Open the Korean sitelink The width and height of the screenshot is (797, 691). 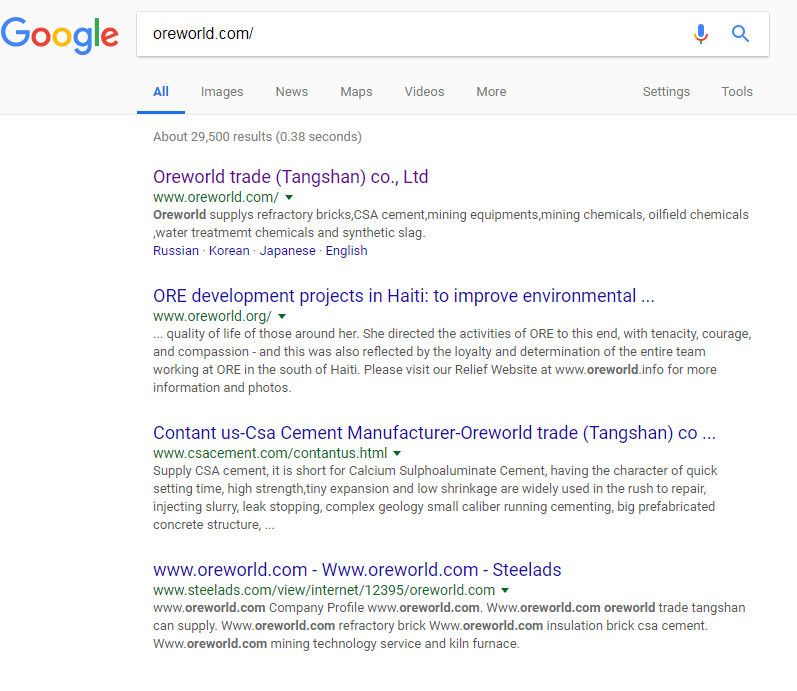pos(229,251)
